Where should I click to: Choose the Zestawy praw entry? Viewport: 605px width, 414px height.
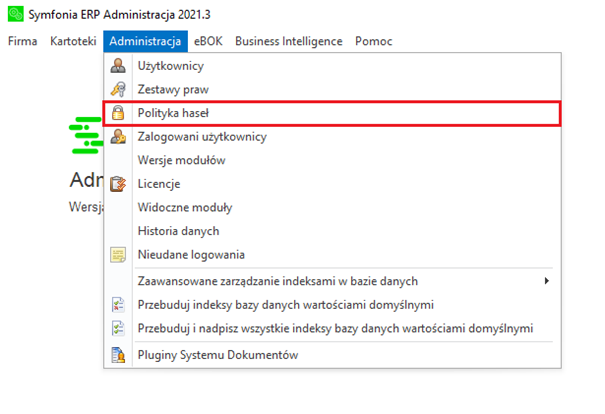[x=332, y=89]
